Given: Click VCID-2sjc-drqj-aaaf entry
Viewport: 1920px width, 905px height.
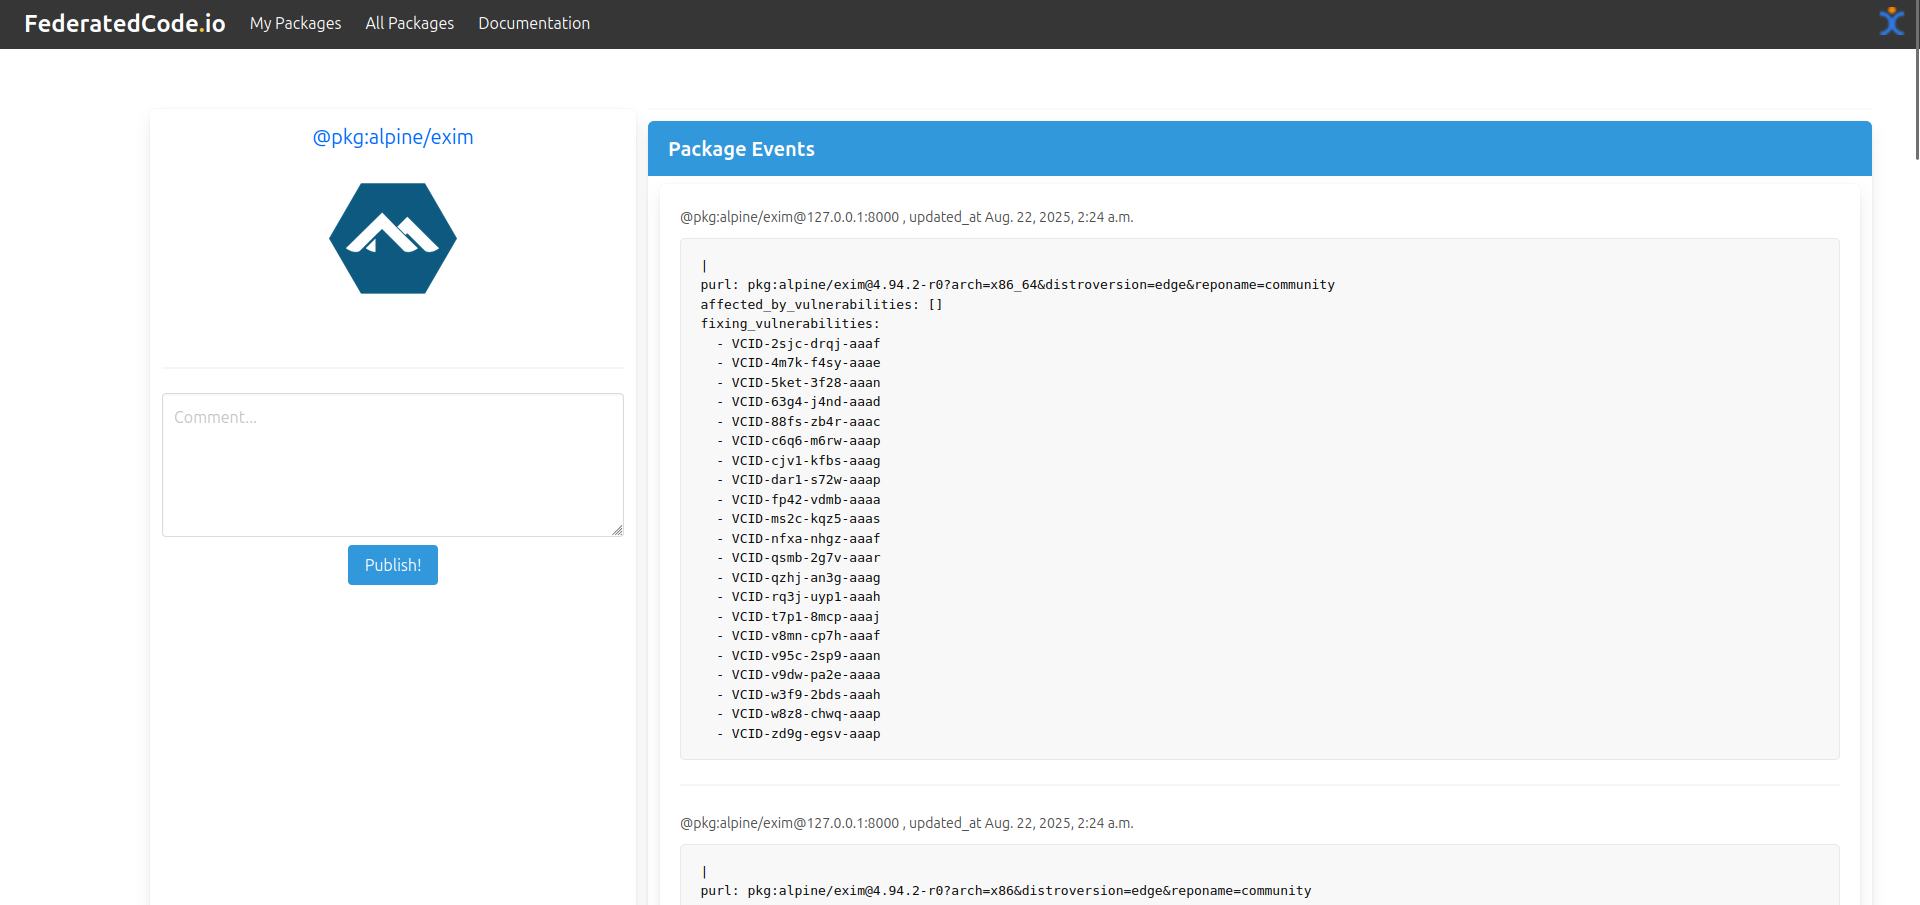Looking at the screenshot, I should coord(806,344).
